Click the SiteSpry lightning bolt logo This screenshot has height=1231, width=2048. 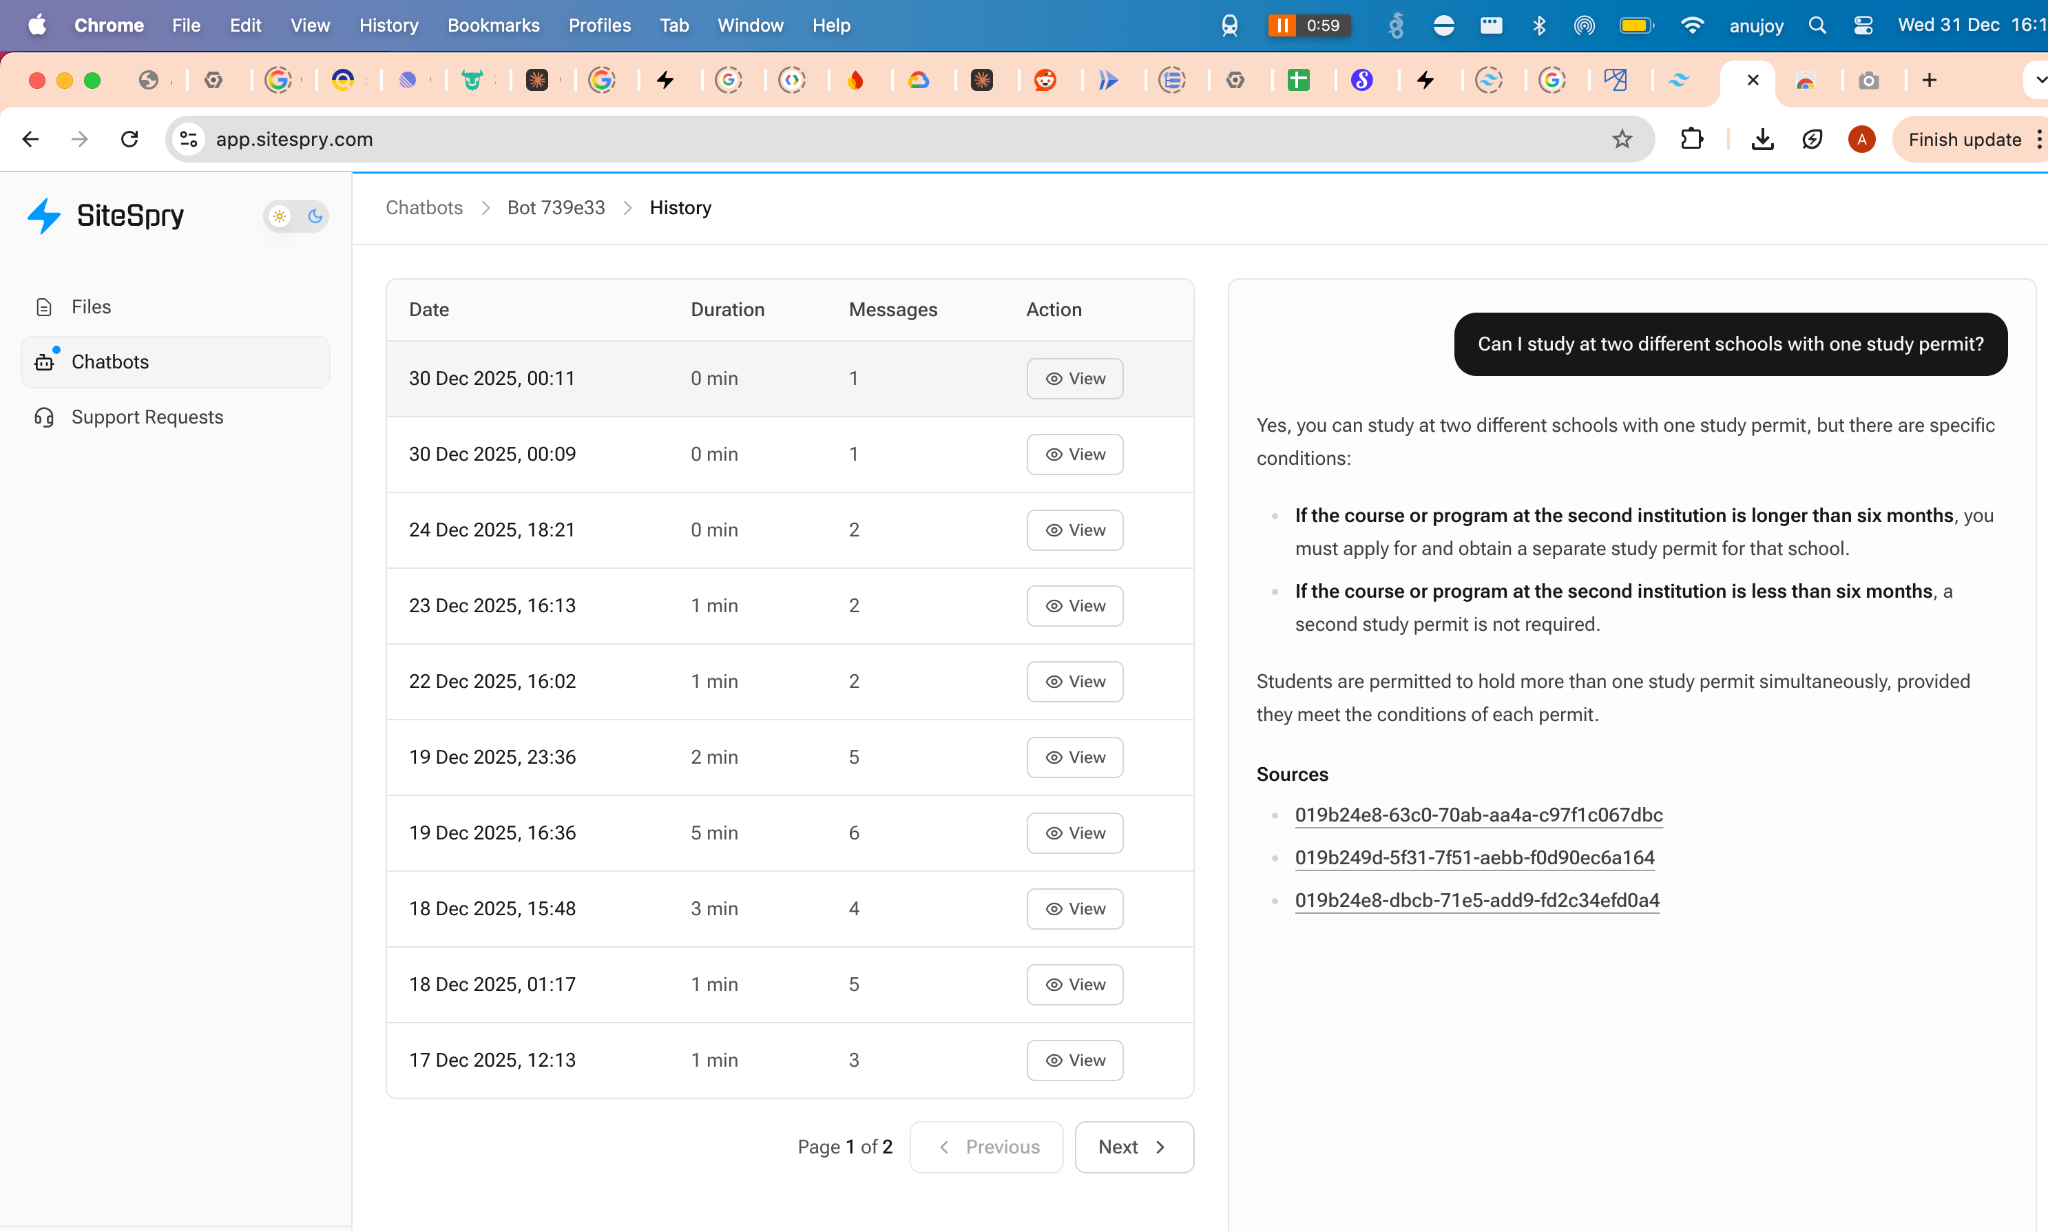tap(44, 216)
